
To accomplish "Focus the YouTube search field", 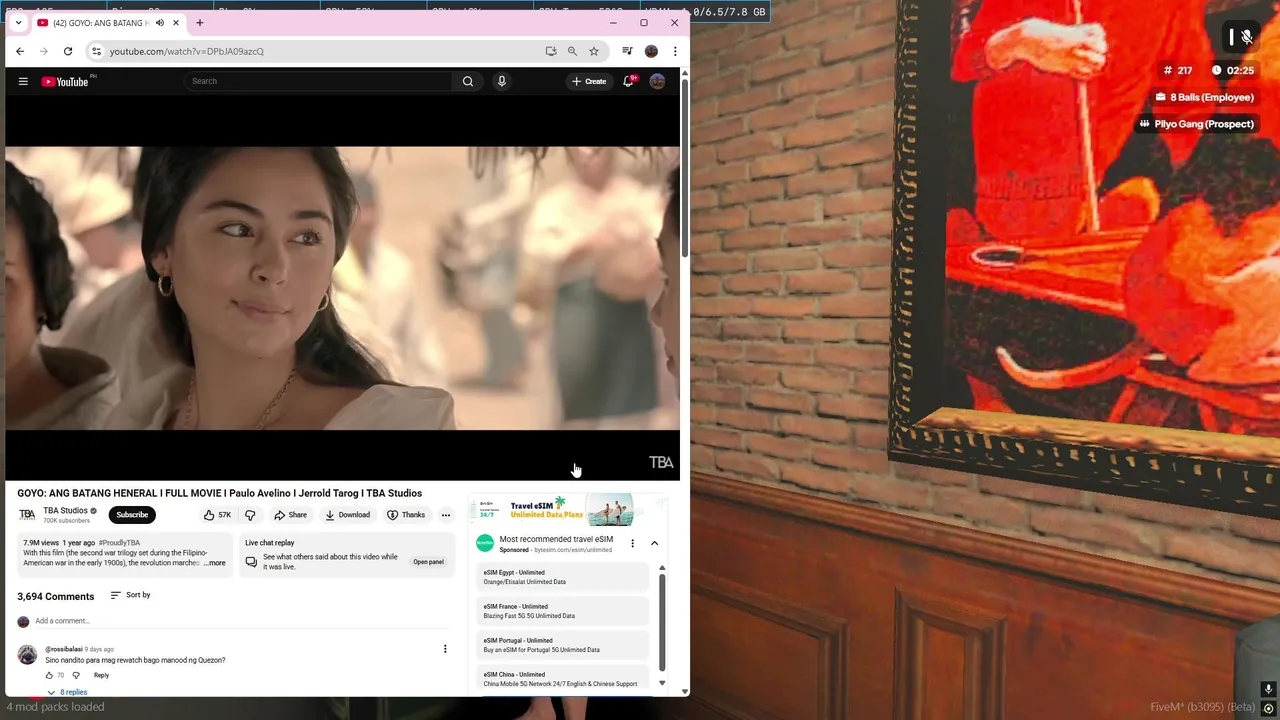I will tap(320, 81).
